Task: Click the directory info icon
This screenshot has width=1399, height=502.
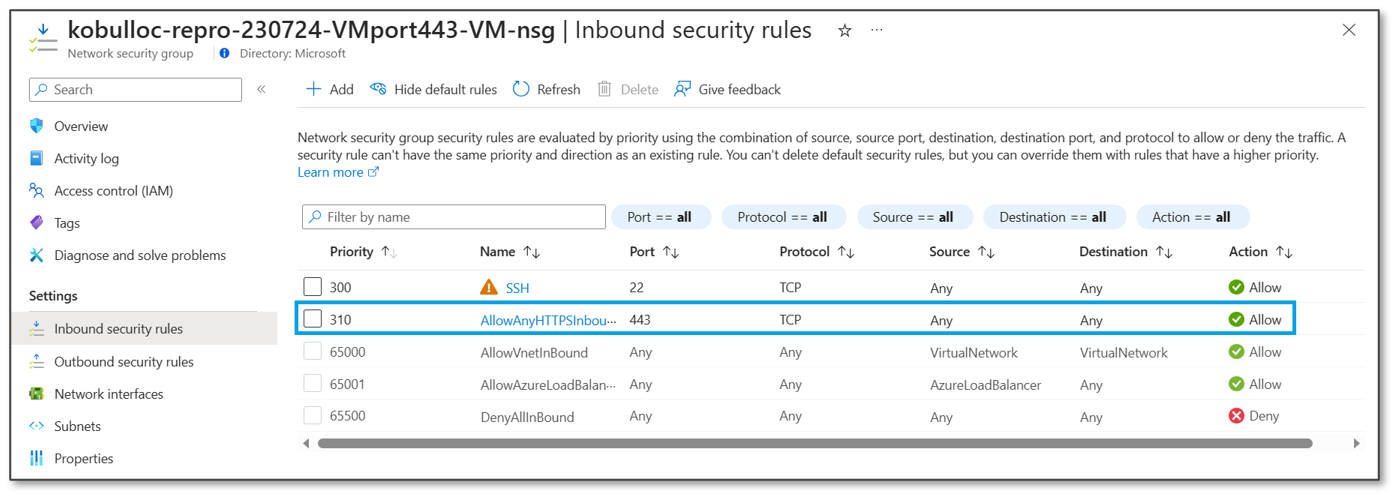Action: (224, 54)
